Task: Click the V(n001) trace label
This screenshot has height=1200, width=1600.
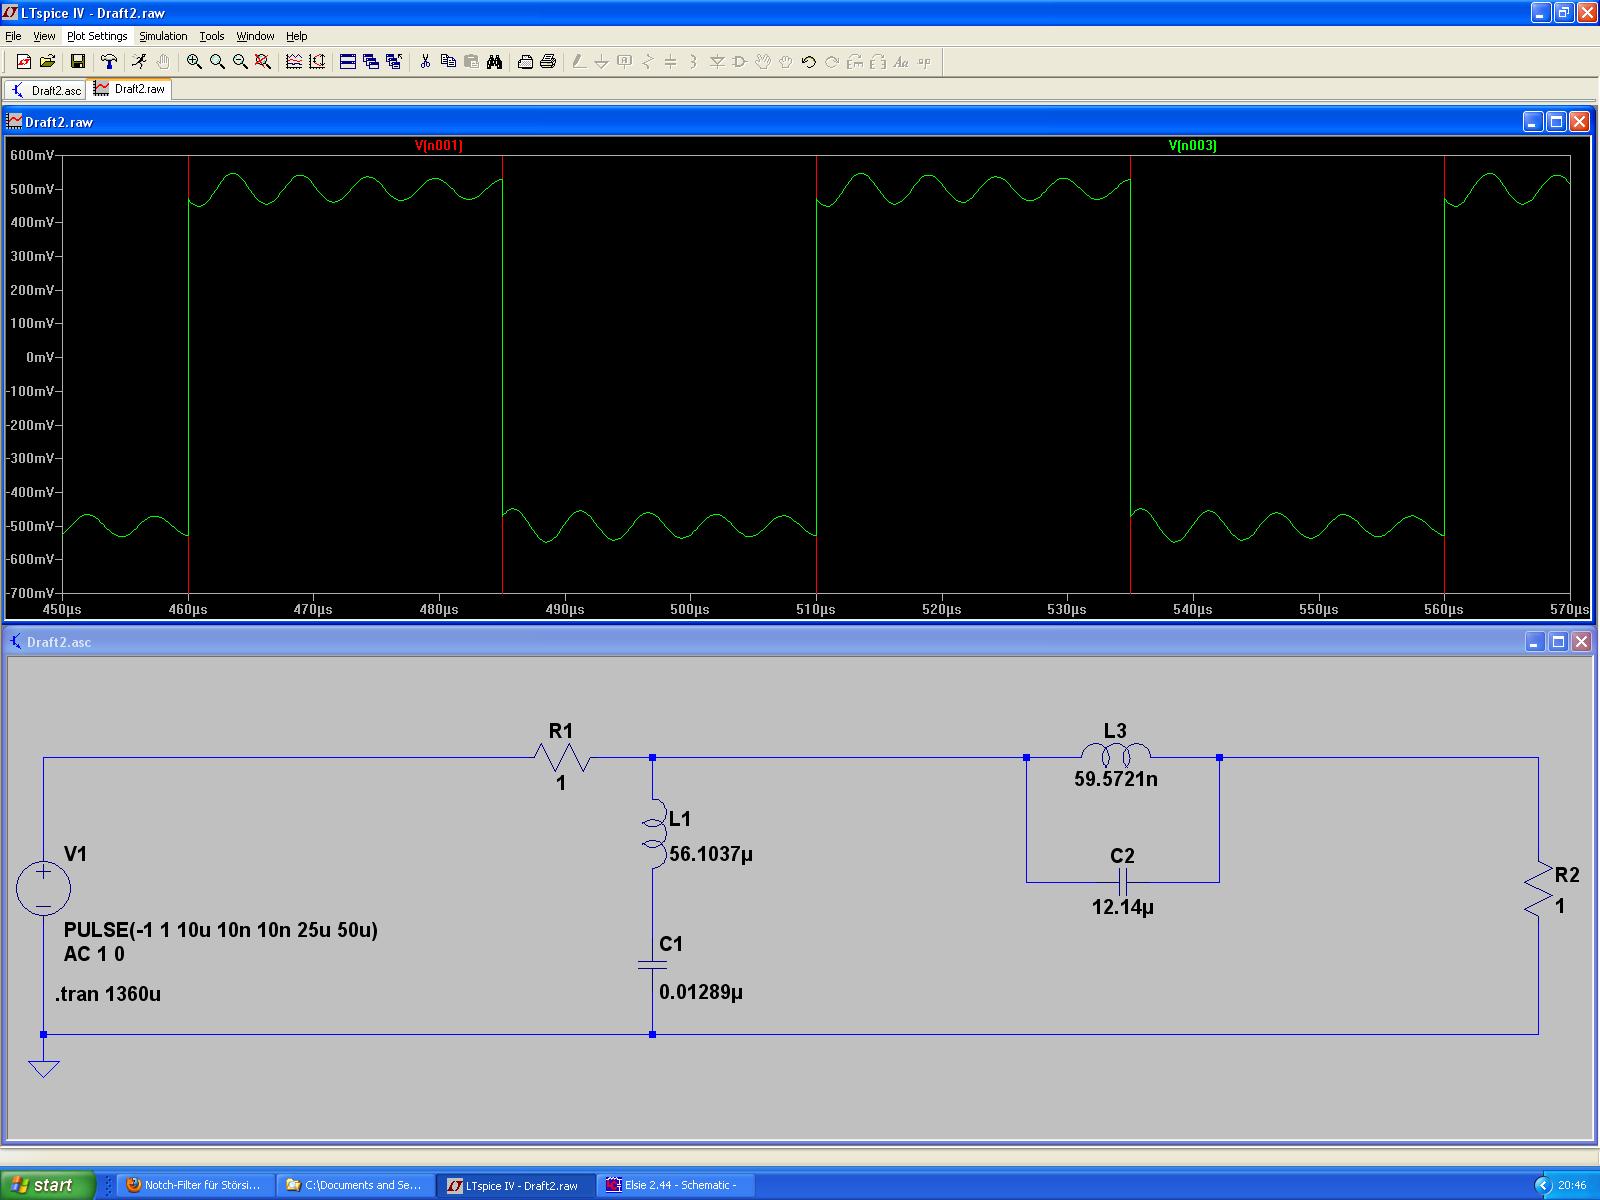Action: 438,146
